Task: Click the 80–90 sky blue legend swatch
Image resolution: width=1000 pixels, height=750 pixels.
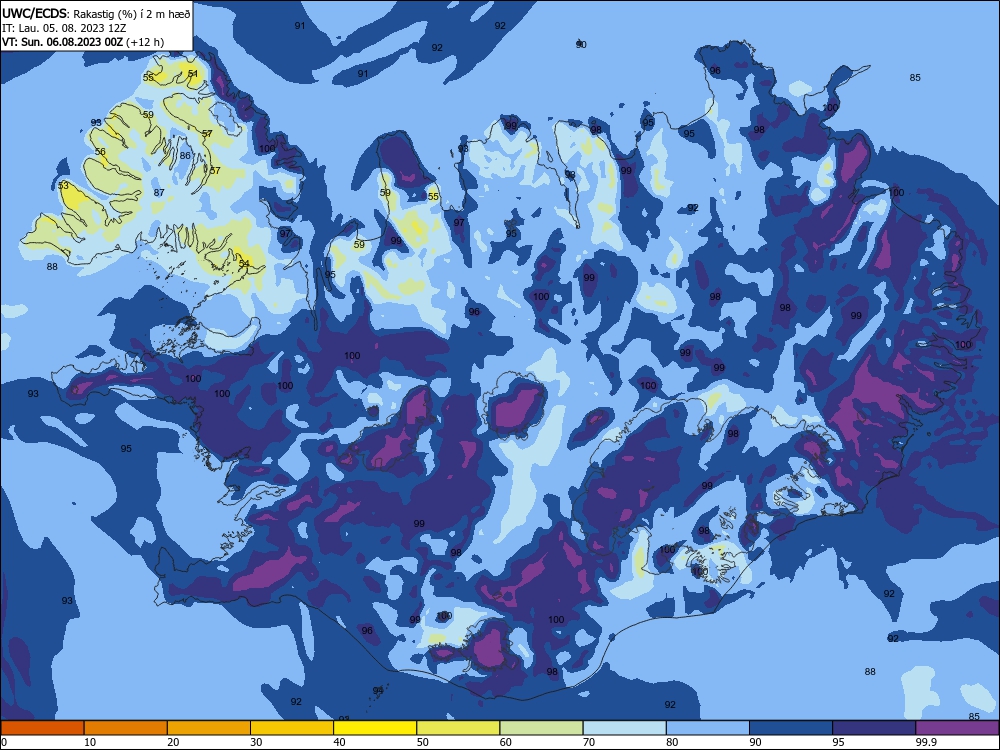Action: point(708,728)
